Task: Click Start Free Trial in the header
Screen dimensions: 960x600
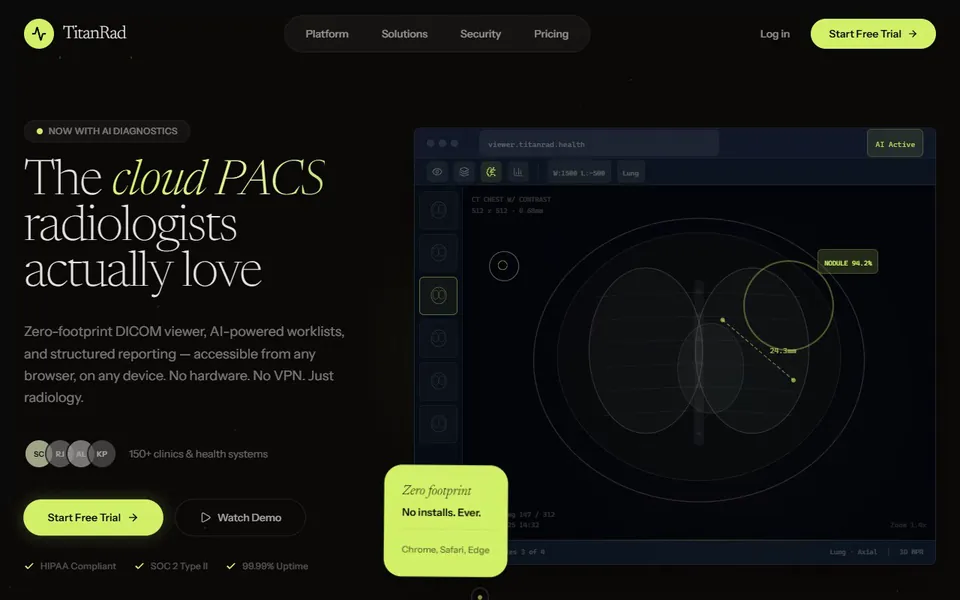Action: (x=873, y=34)
